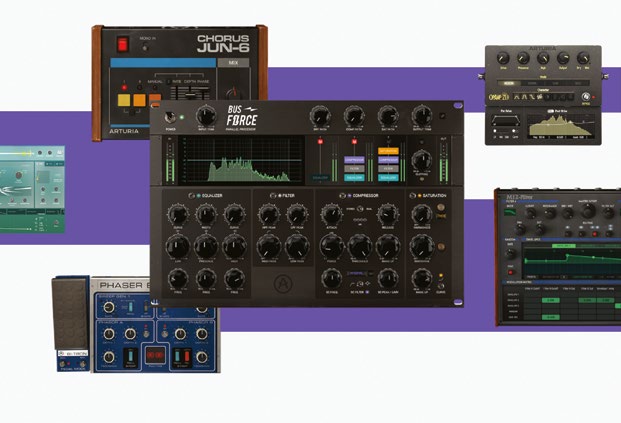This screenshot has height=423, width=621.
Task: Click the Filter HPF Peak knob
Action: coord(269,215)
